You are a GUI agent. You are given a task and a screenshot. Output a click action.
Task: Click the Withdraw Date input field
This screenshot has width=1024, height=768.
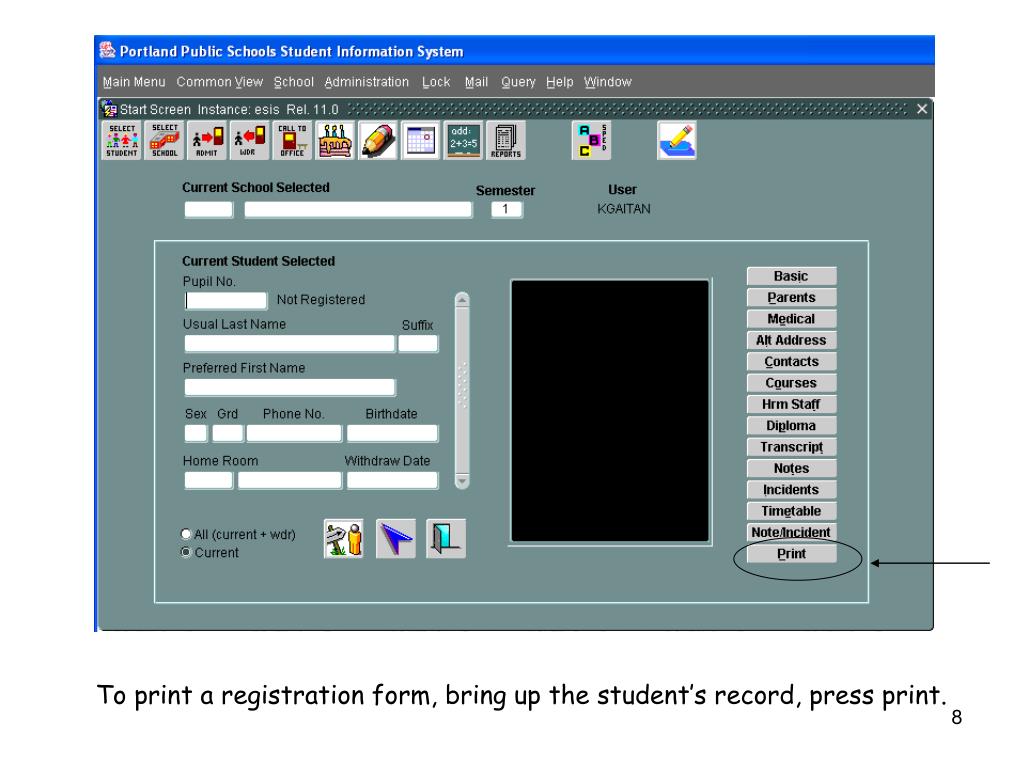tap(392, 480)
